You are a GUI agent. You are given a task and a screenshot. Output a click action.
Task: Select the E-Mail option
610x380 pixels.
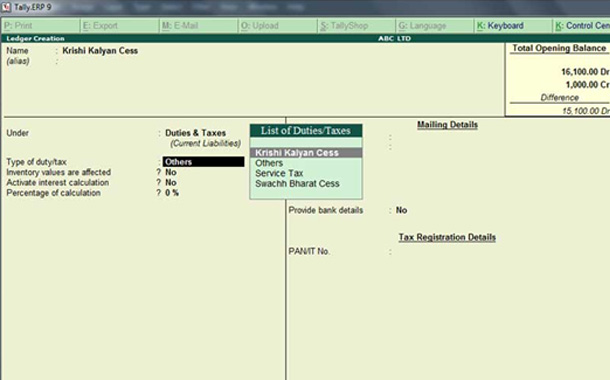[198, 26]
